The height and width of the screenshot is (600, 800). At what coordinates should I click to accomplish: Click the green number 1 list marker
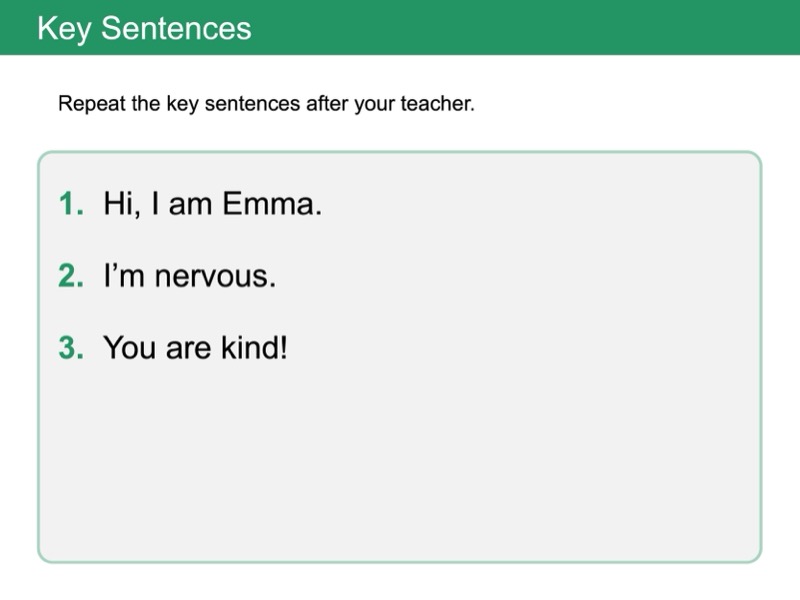click(70, 205)
